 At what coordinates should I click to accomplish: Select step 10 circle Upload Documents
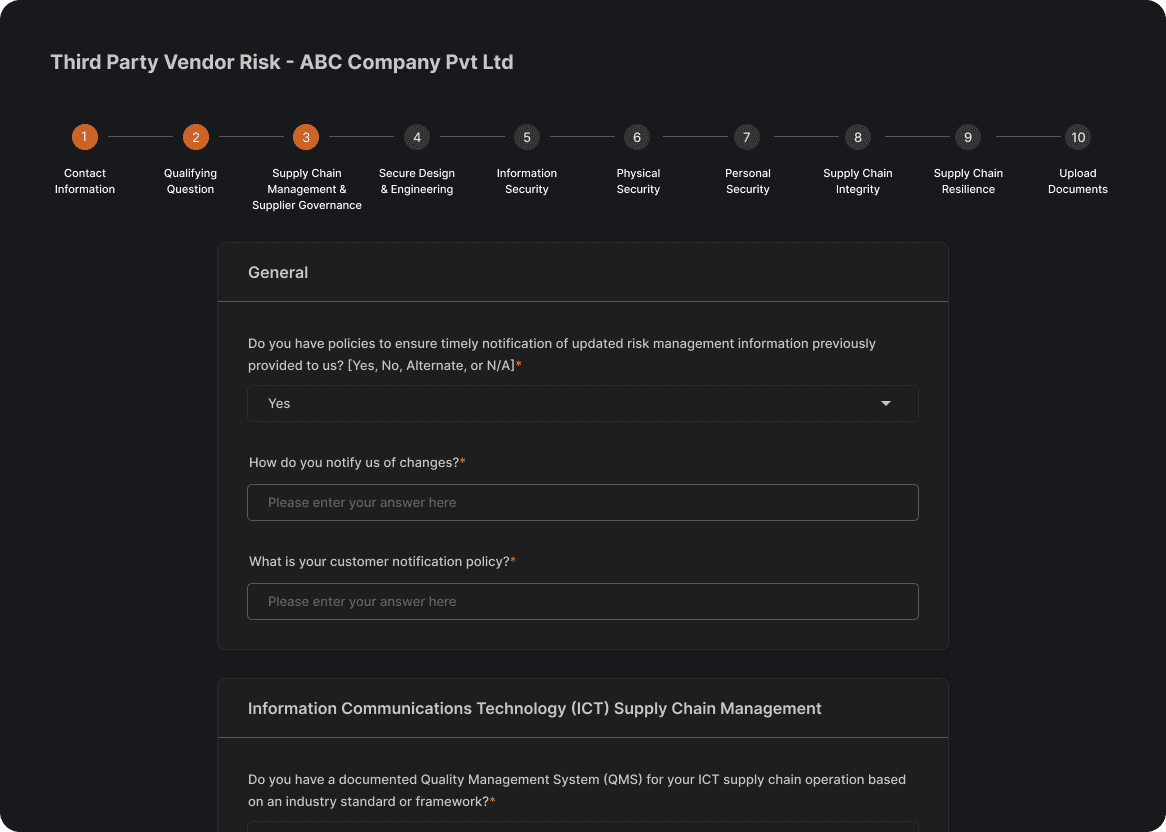pos(1078,137)
